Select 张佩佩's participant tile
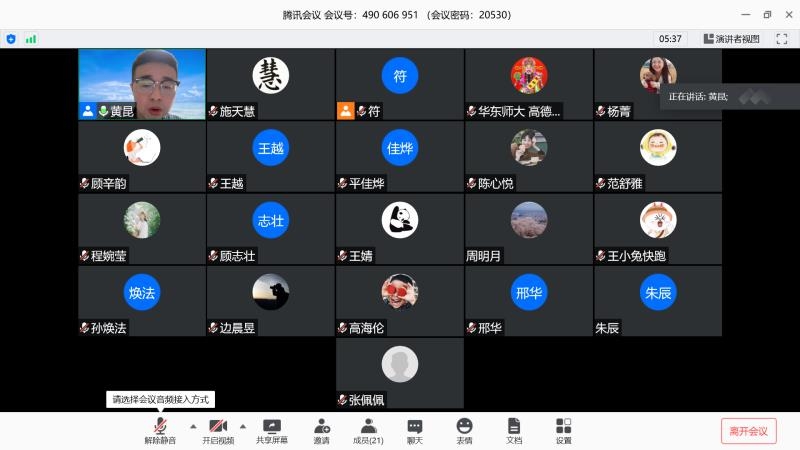This screenshot has height=450, width=800. click(399, 373)
